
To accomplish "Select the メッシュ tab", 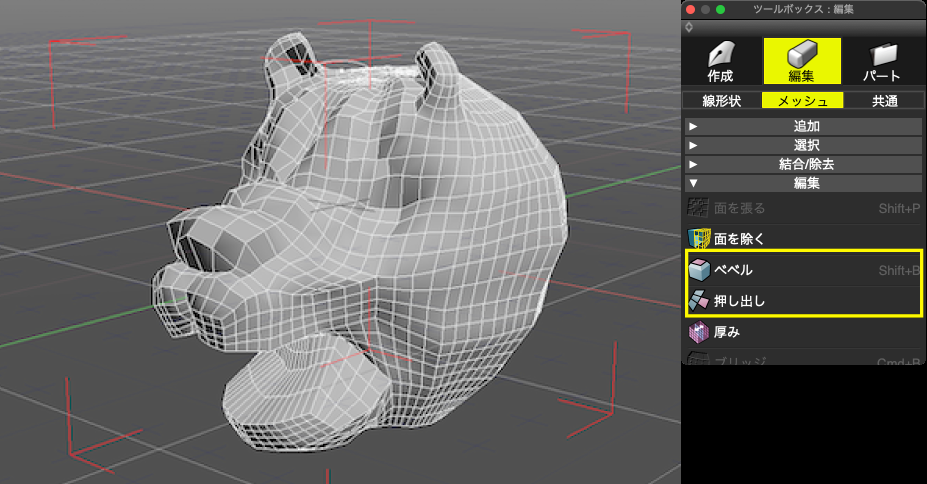I will click(802, 100).
